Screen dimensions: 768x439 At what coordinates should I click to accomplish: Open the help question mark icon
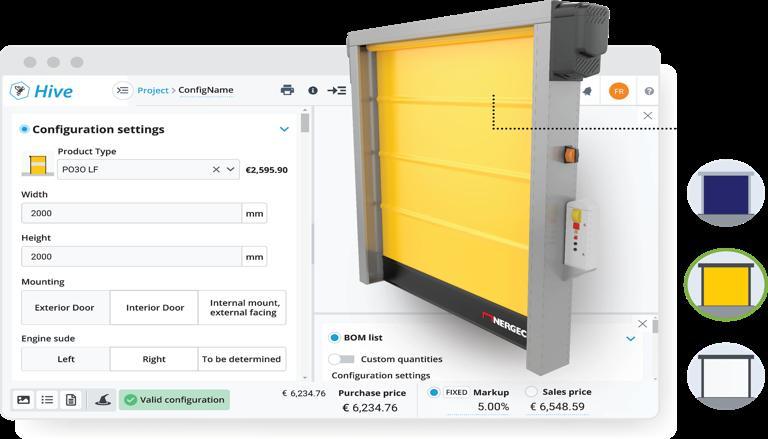coord(649,91)
